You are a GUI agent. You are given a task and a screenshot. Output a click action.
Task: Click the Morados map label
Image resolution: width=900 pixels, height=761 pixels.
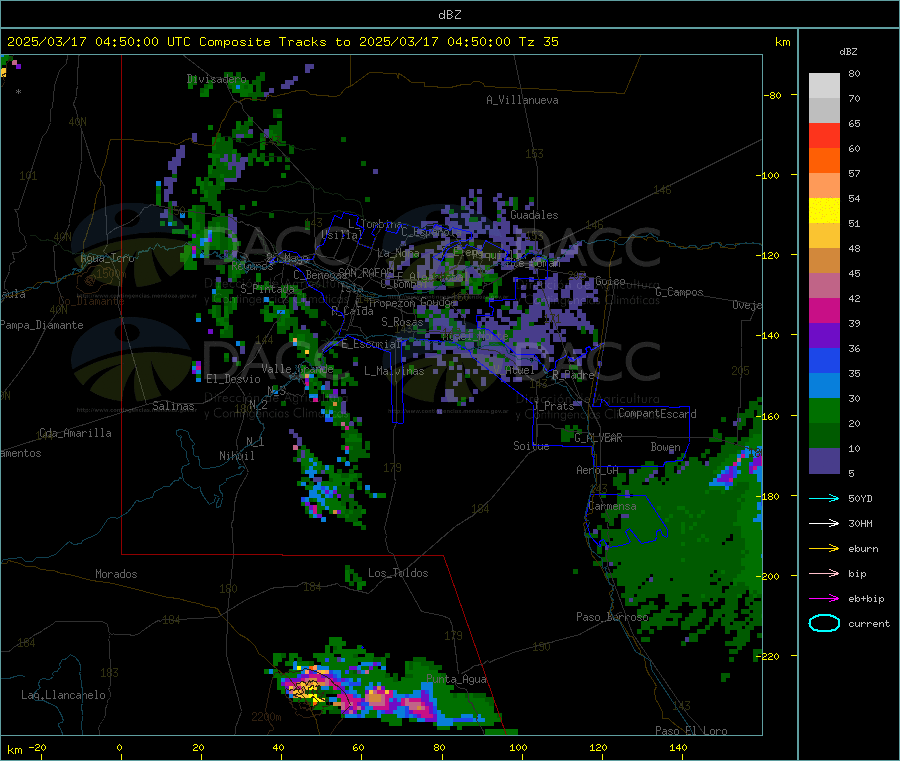pos(116,574)
